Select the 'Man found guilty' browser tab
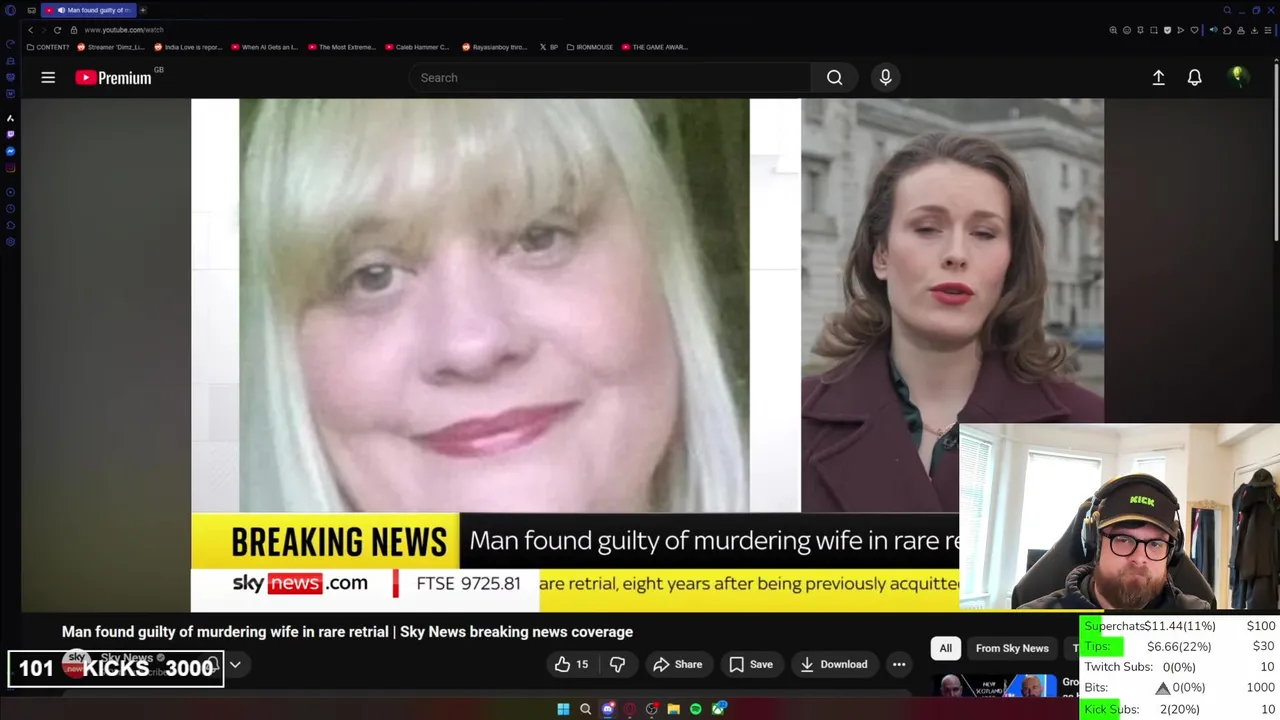 [87, 10]
